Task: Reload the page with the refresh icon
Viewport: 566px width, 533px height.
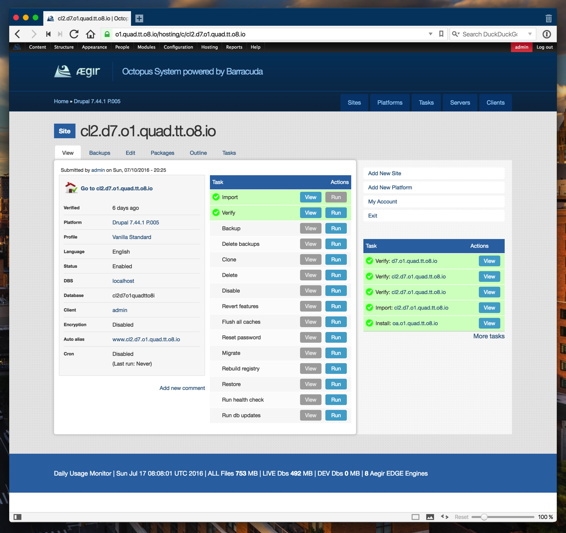Action: pyautogui.click(x=74, y=34)
